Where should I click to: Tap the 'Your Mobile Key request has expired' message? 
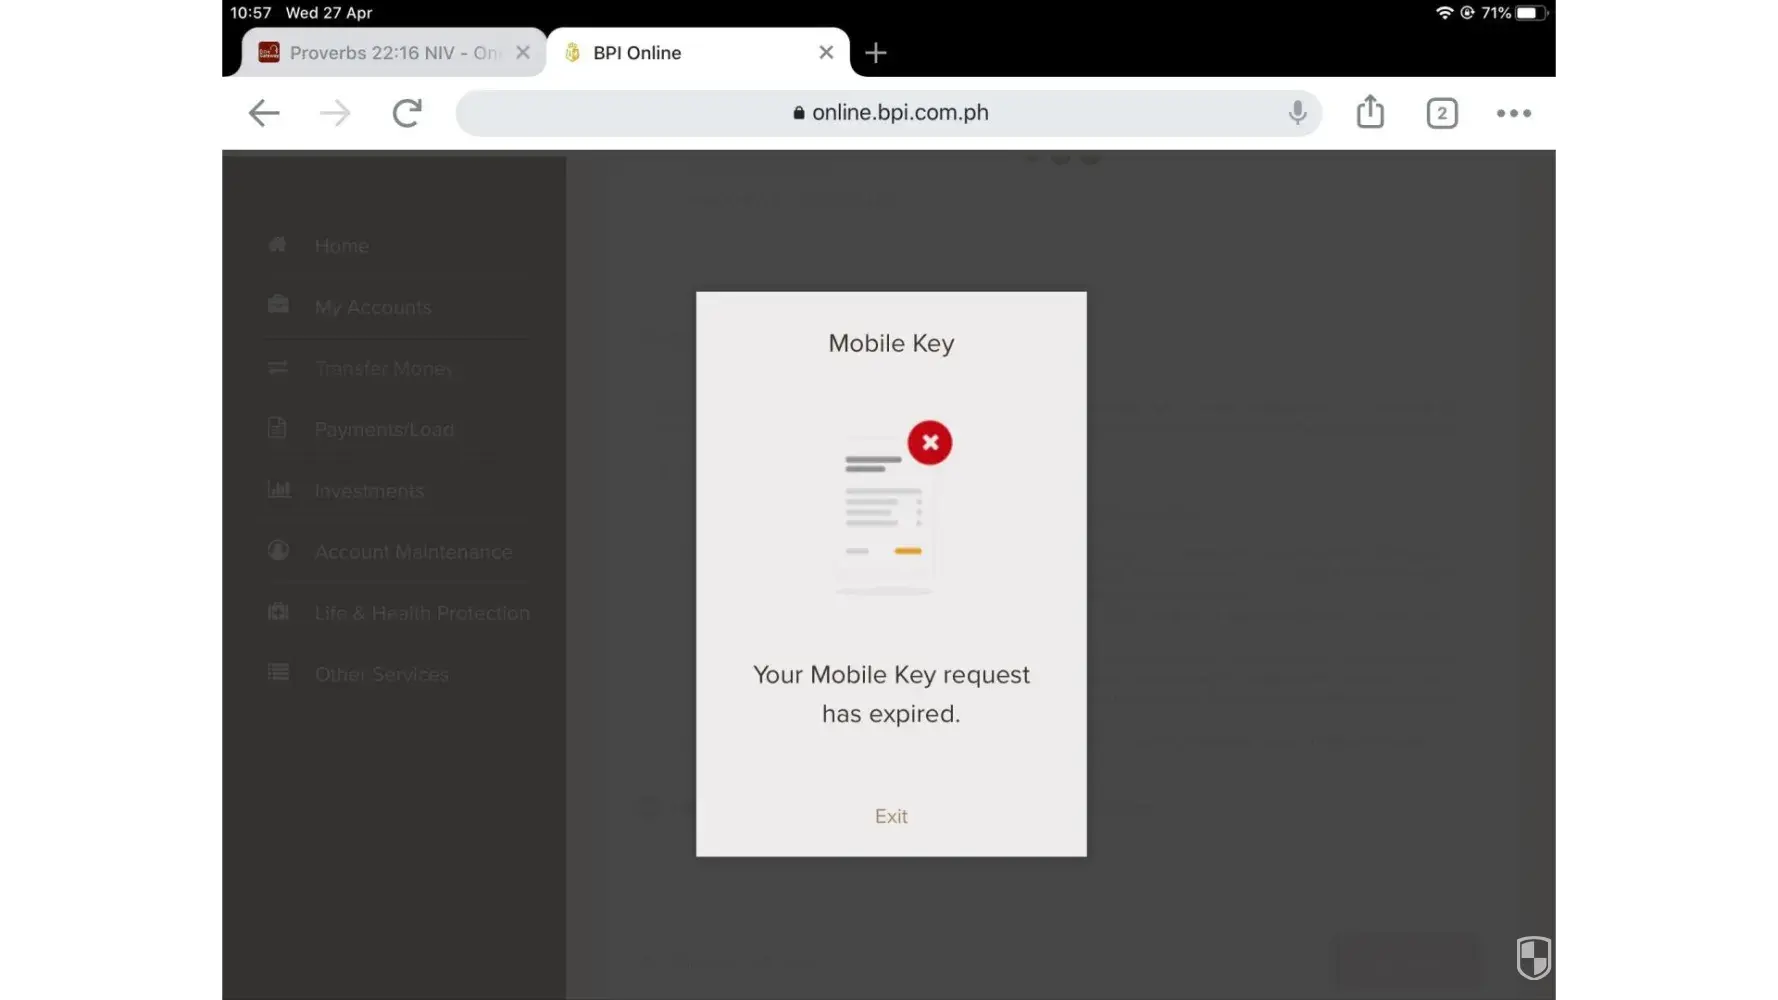tap(891, 694)
